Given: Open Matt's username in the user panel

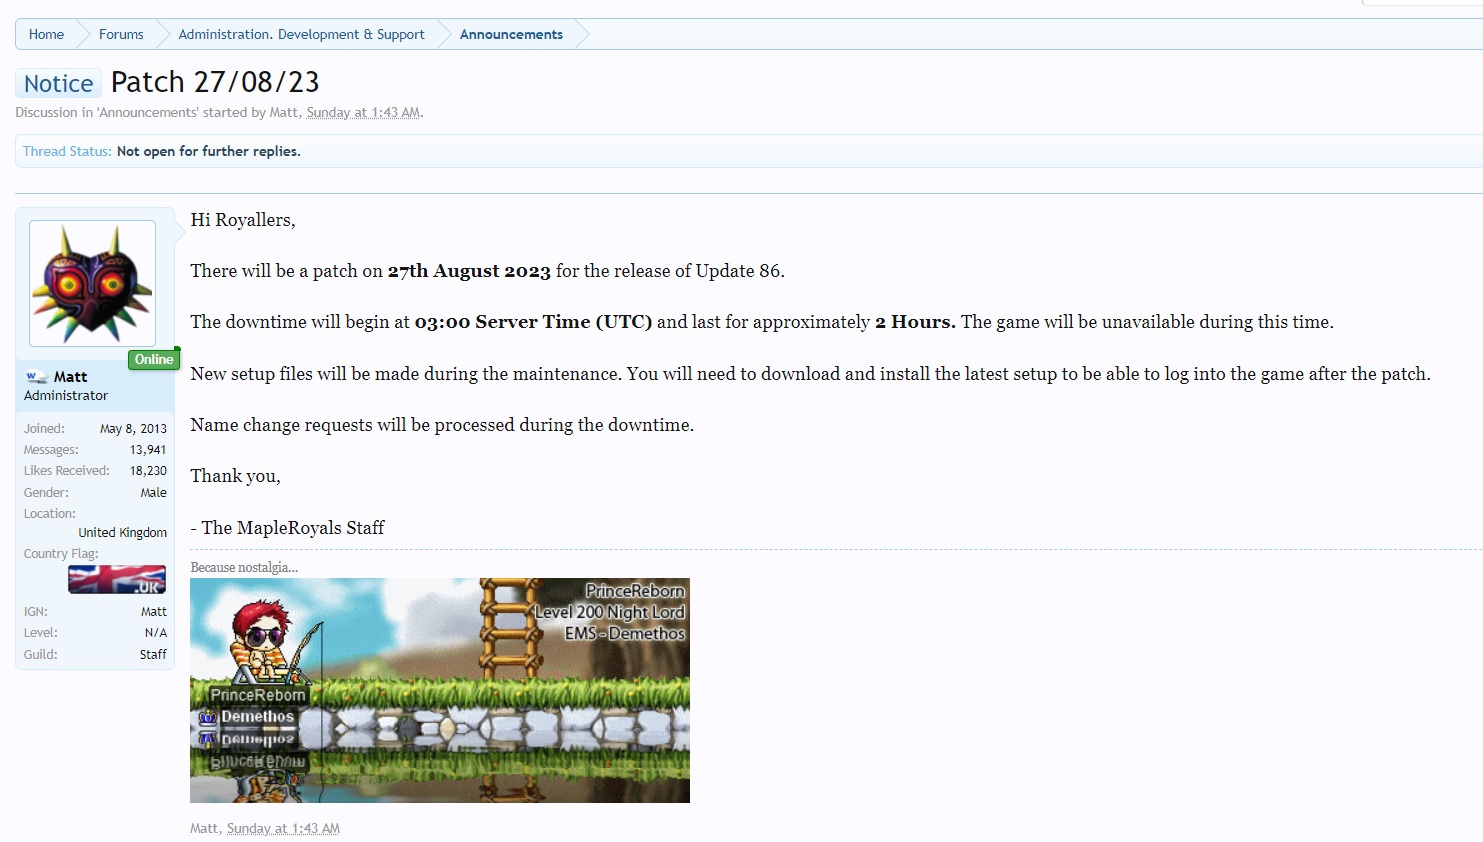Looking at the screenshot, I should (70, 377).
